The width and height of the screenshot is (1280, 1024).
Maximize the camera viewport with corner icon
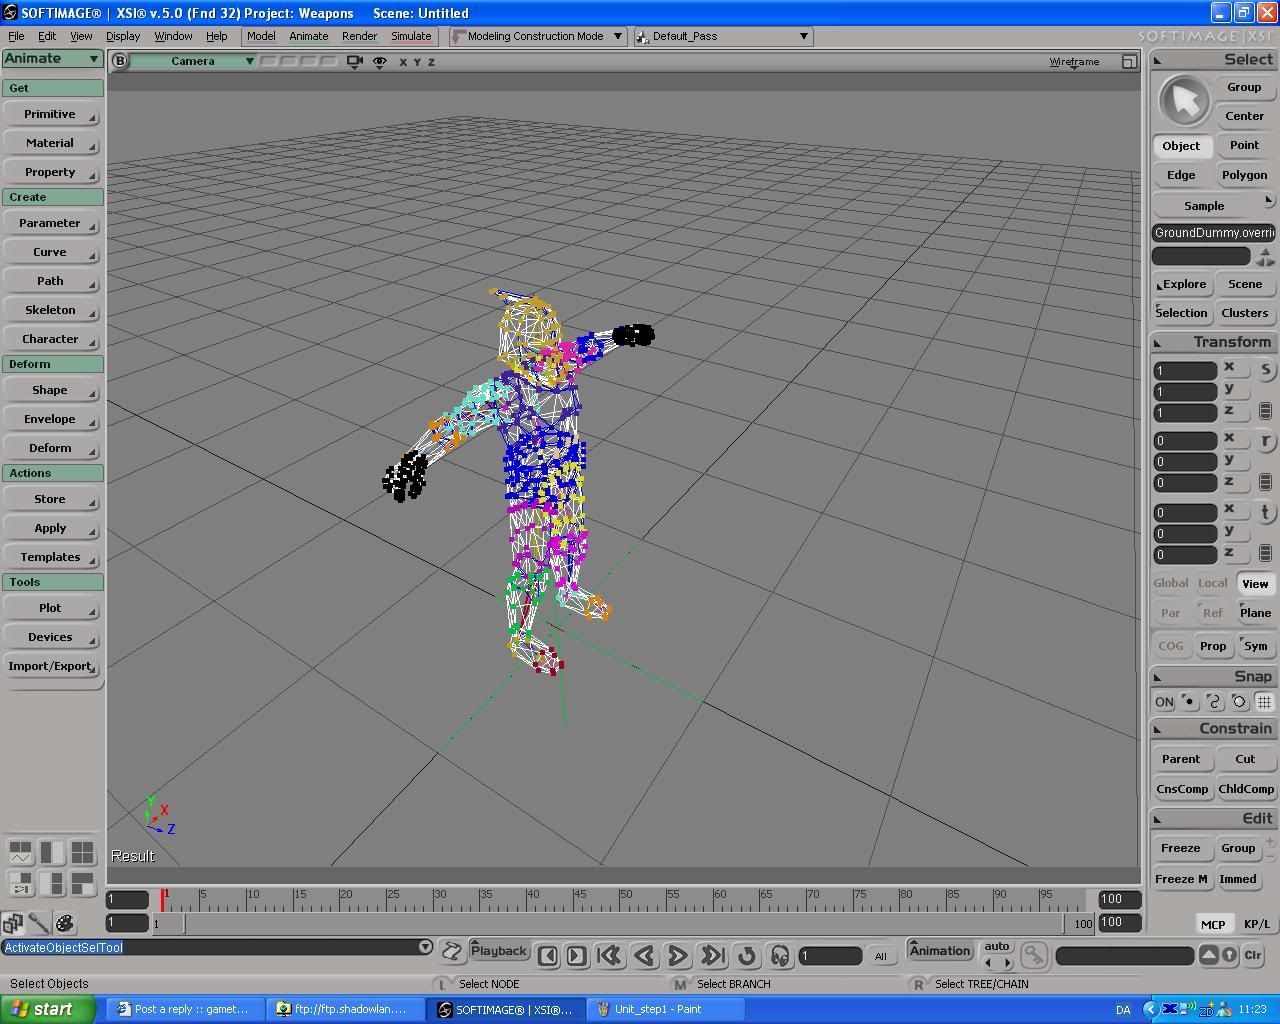pos(1129,62)
